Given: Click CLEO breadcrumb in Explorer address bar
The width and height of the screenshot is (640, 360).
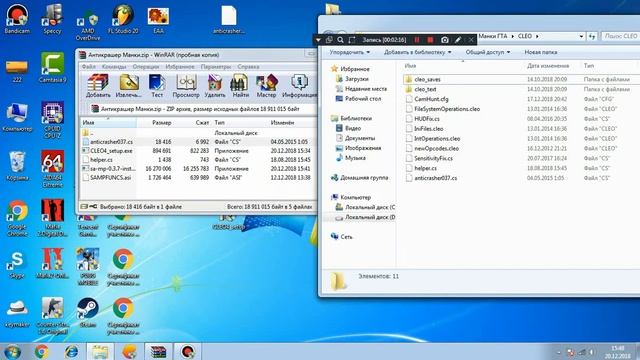Looking at the screenshot, I should 524,36.
